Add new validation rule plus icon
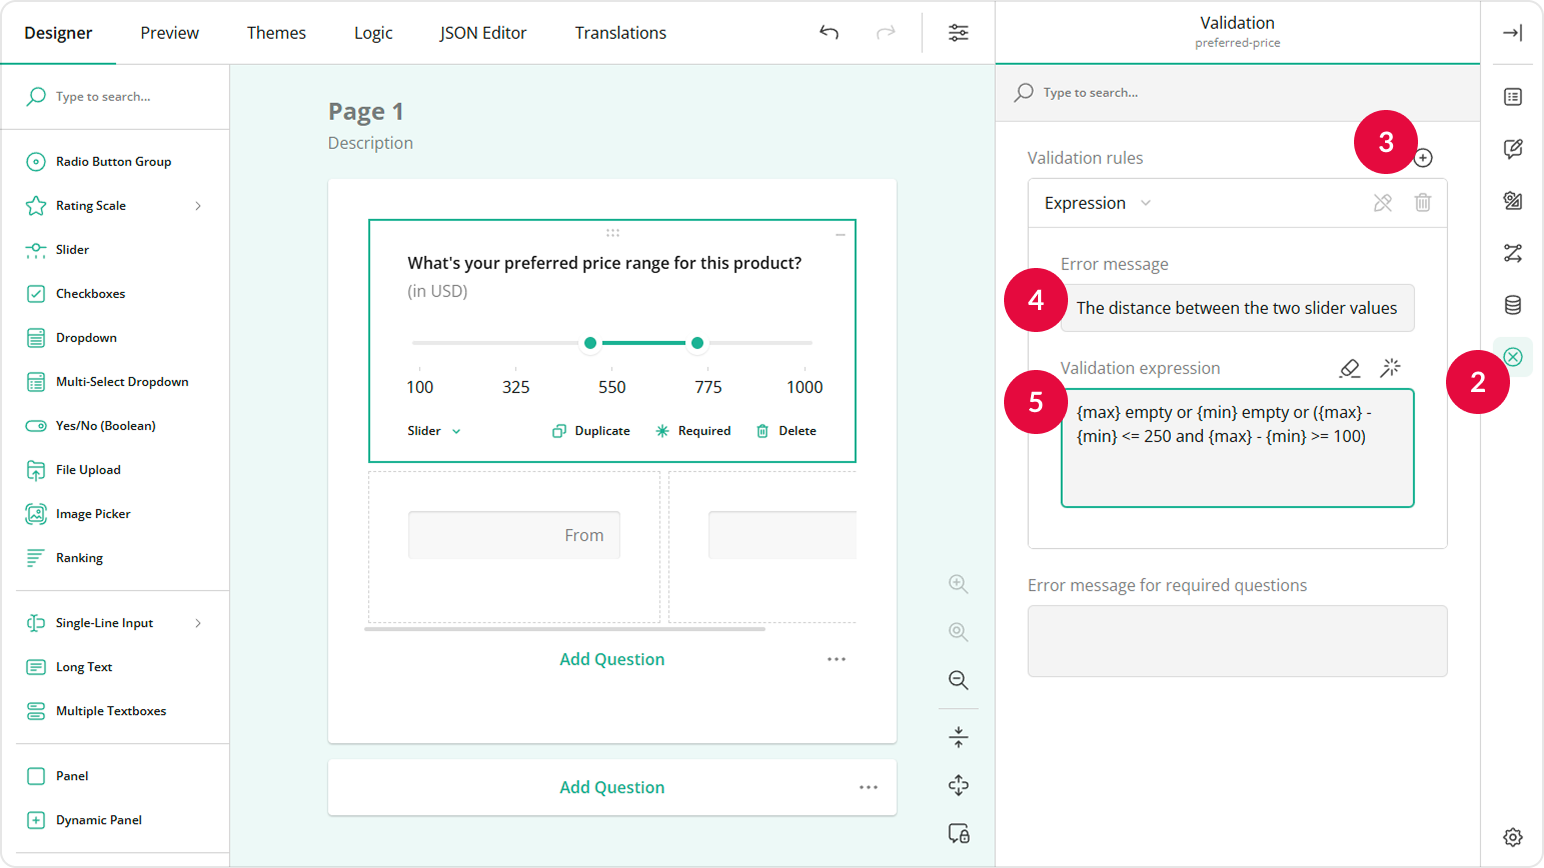 pos(1423,158)
